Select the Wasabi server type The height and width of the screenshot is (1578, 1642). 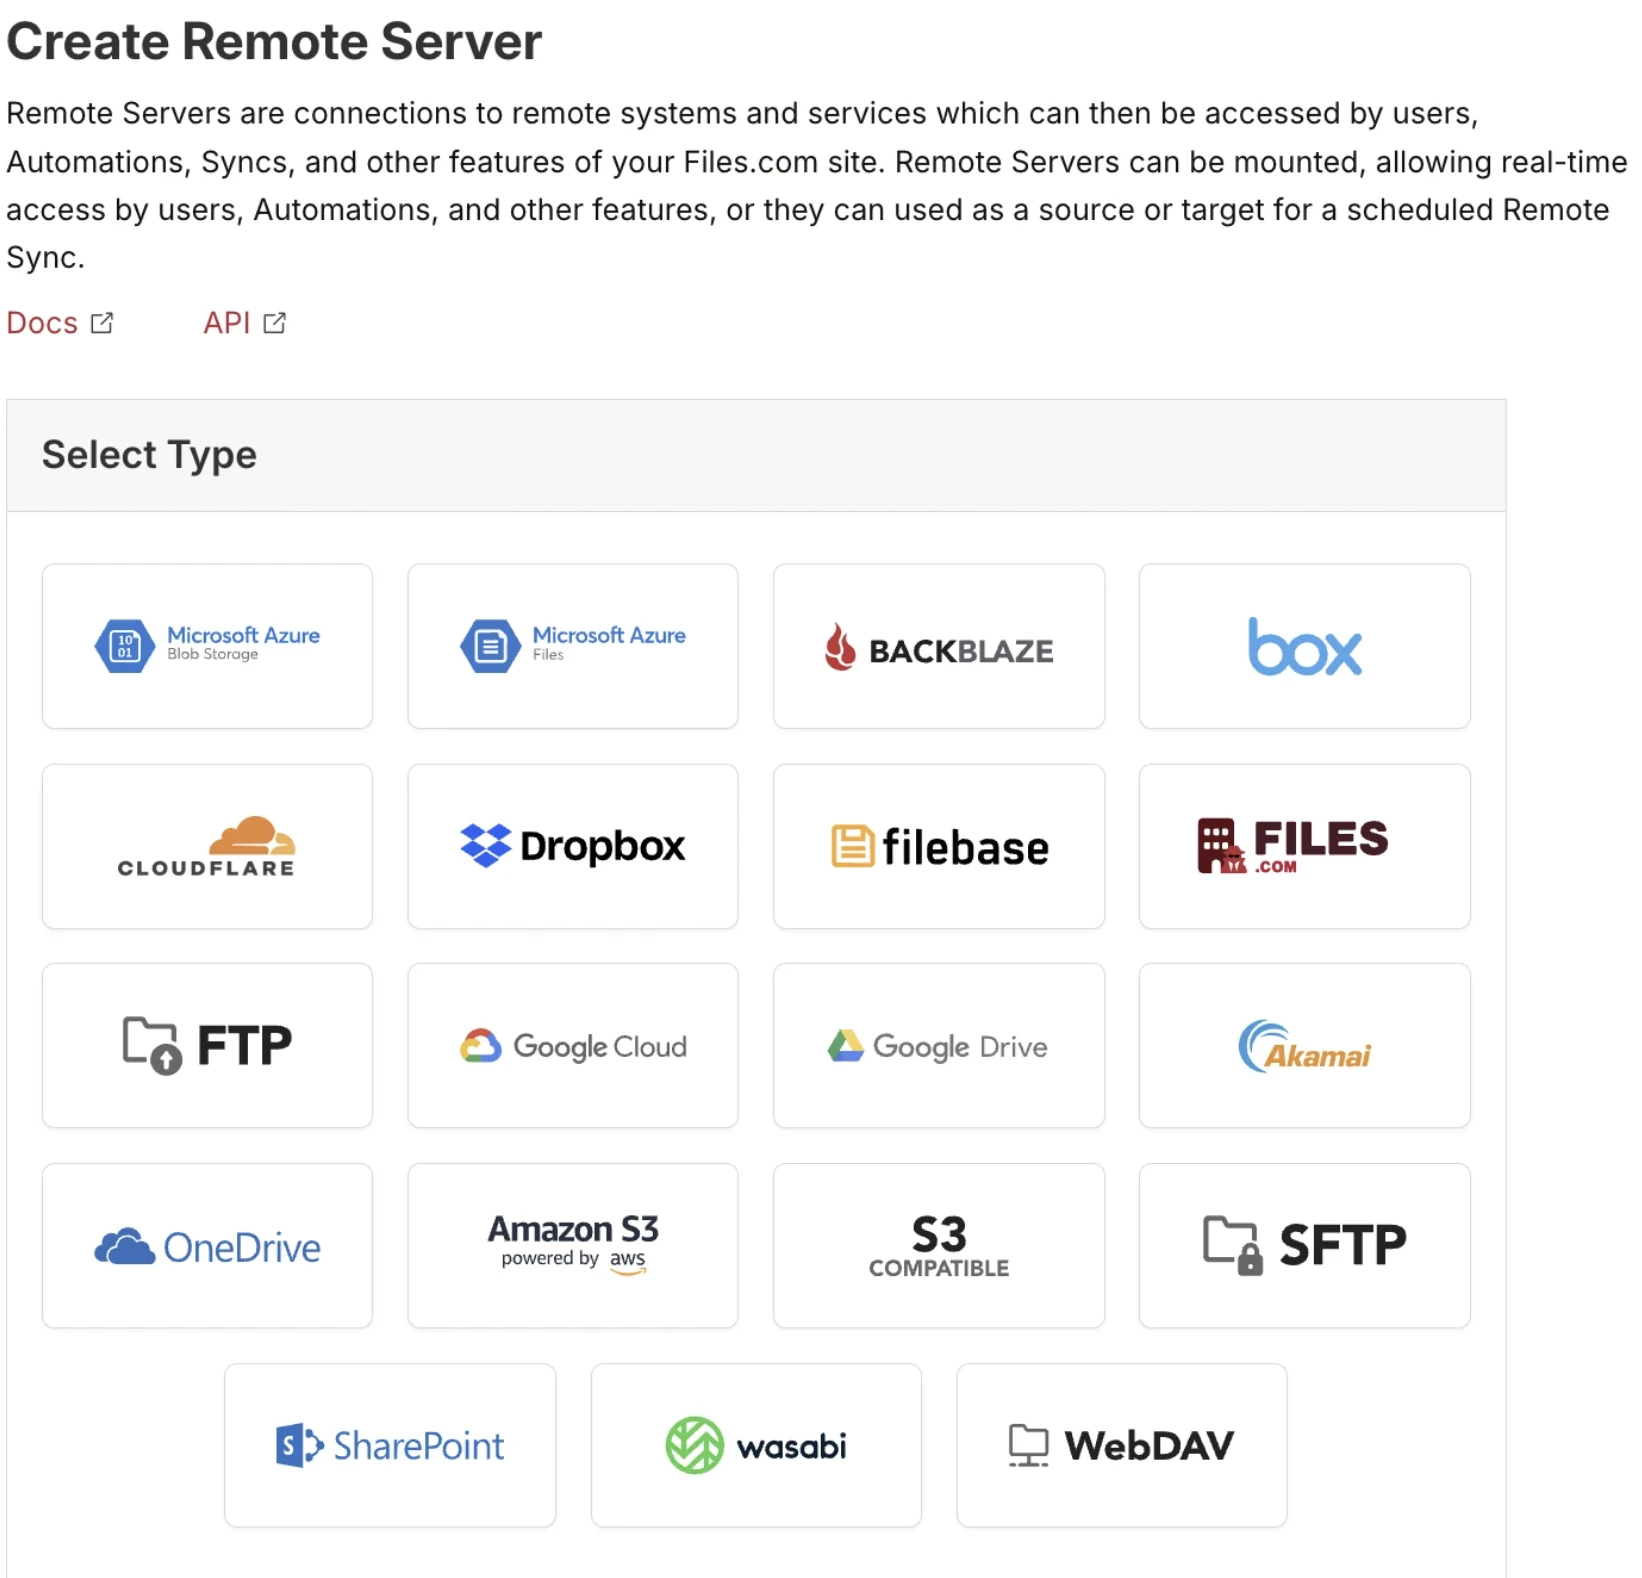tap(756, 1445)
